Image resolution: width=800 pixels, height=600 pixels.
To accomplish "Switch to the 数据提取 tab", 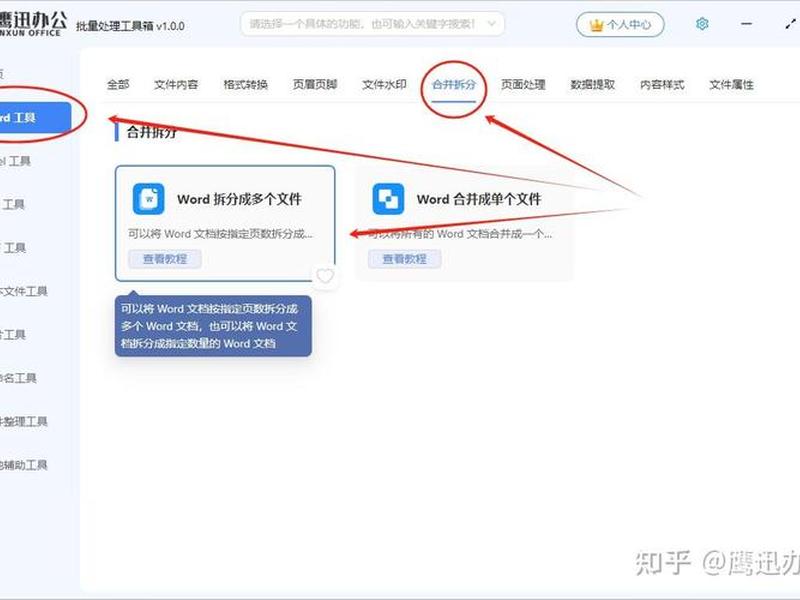I will tap(592, 85).
